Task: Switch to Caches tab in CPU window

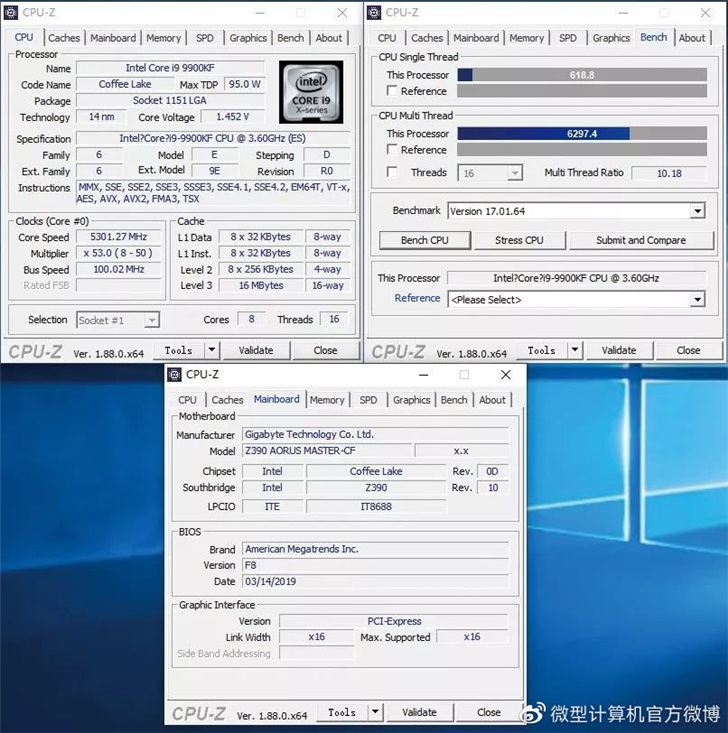Action: point(64,38)
